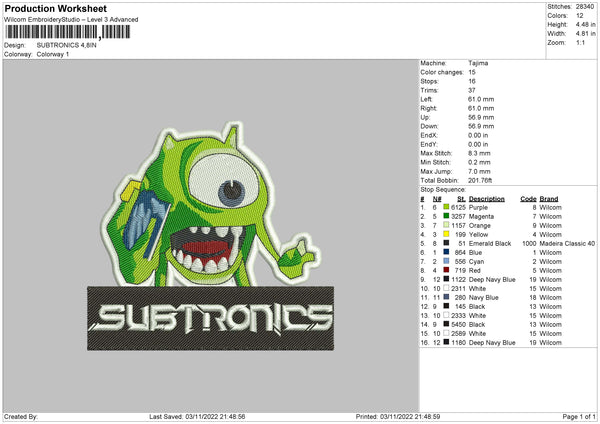Screen dimensions: 600x424
Task: Pick the yellow swatch in row 4
Action: (x=446, y=234)
